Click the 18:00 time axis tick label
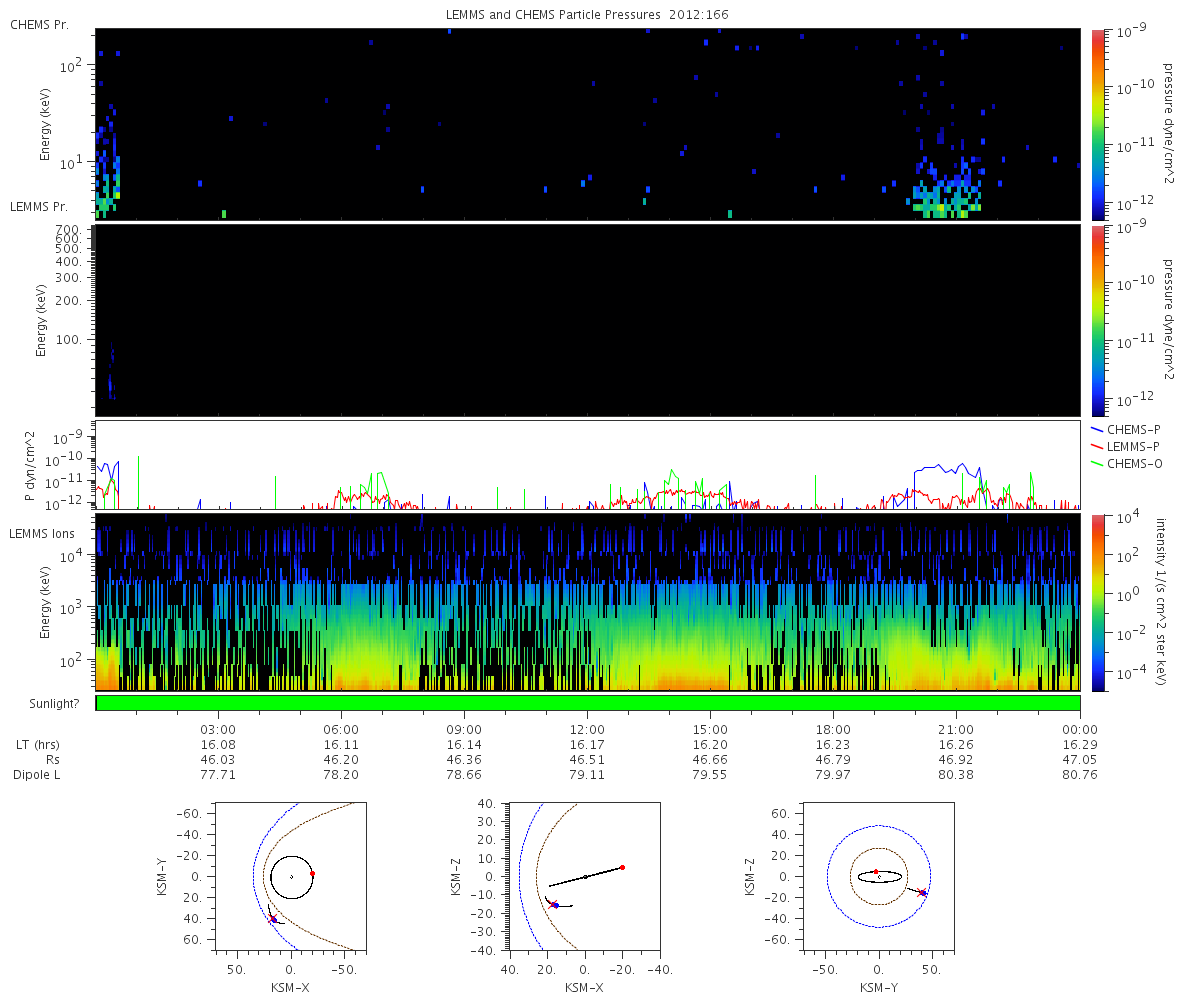 point(833,729)
